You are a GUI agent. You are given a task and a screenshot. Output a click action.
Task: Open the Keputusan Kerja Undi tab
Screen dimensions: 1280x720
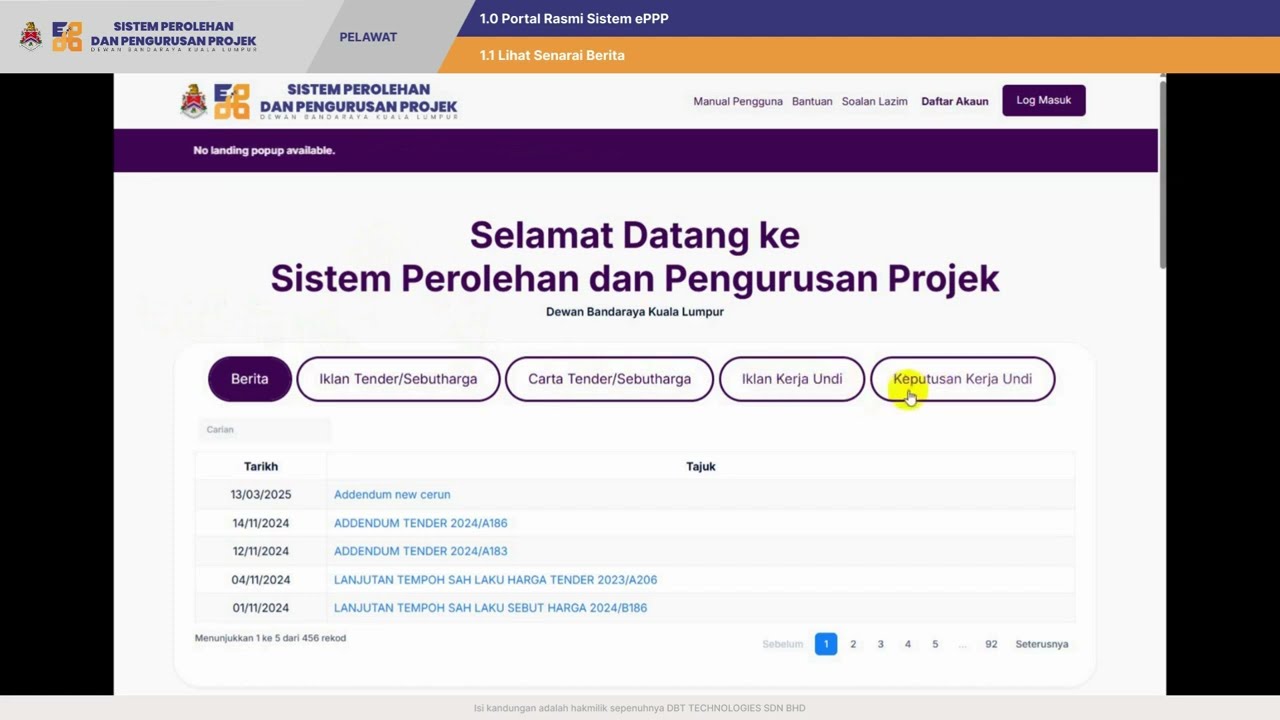point(962,379)
